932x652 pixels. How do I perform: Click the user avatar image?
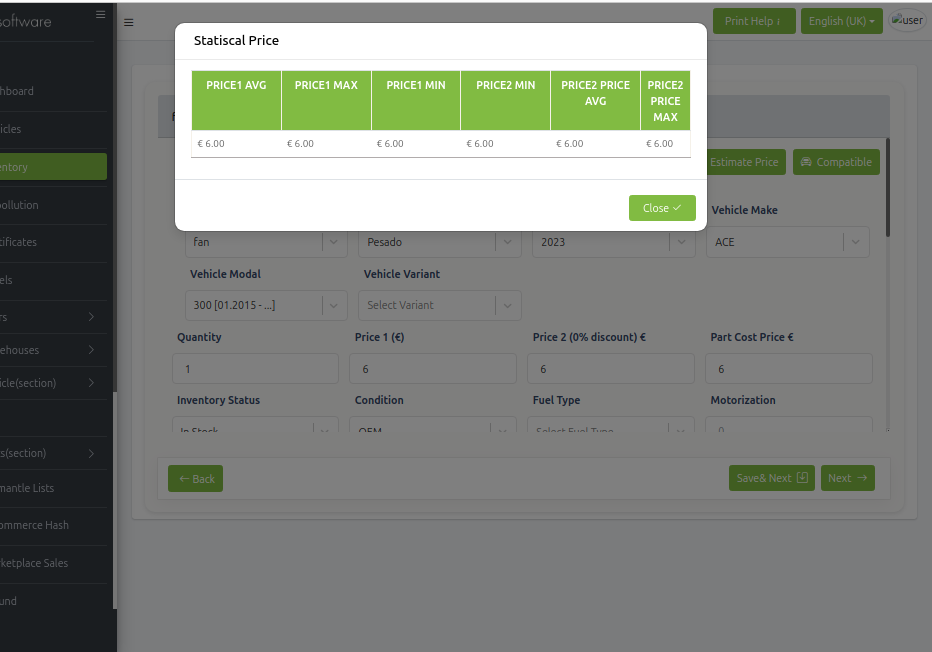click(907, 21)
